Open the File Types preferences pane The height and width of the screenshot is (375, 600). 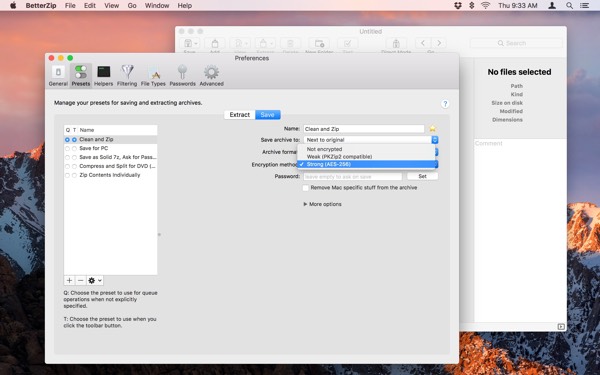pos(153,75)
